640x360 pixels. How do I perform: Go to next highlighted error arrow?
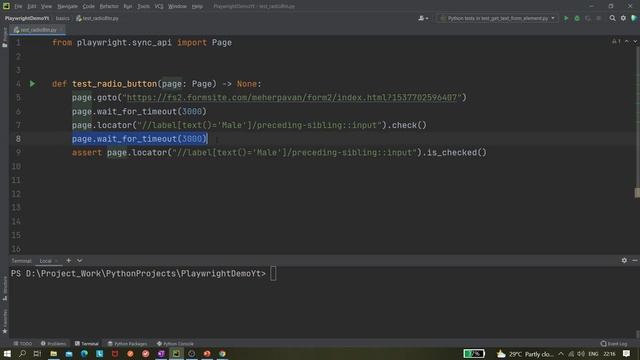pos(635,42)
